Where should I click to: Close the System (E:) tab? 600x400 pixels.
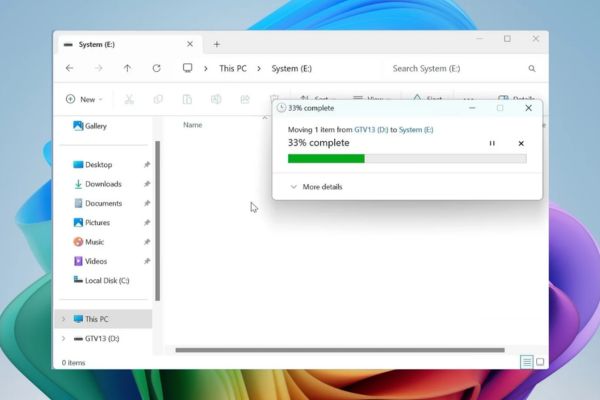190,44
